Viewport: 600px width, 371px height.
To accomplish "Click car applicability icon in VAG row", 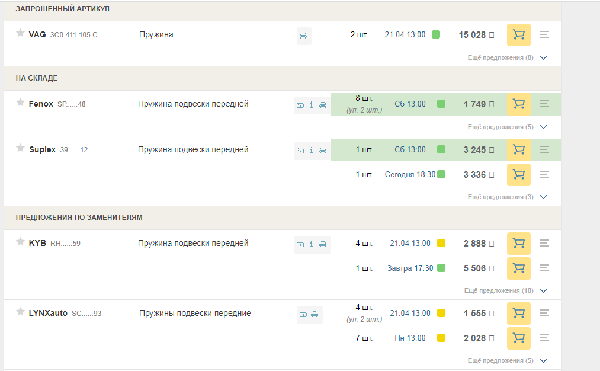I will [304, 36].
